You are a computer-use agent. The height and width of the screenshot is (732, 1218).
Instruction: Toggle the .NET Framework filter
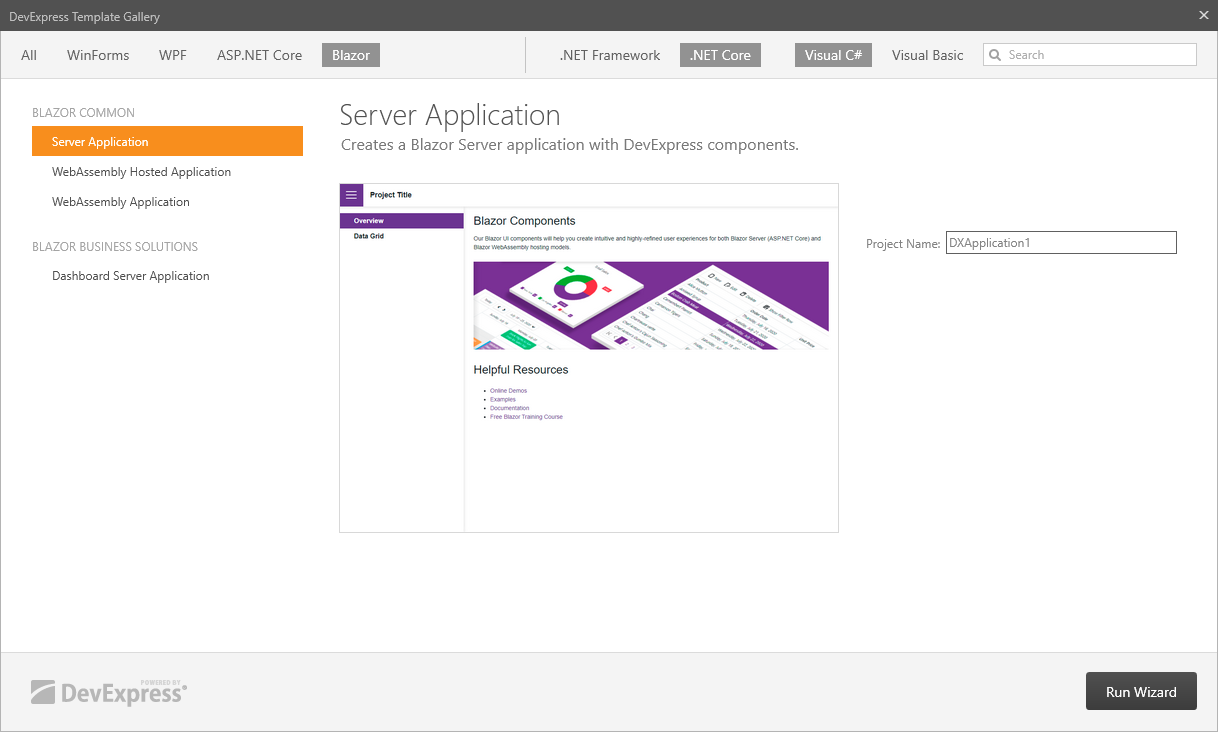click(610, 55)
